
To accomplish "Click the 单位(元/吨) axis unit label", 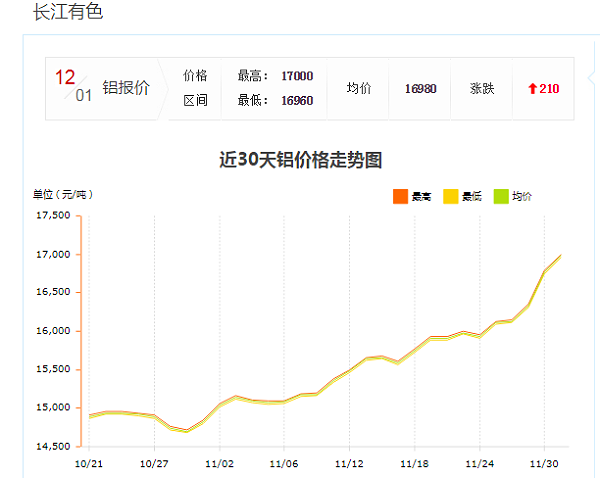I will tap(63, 194).
